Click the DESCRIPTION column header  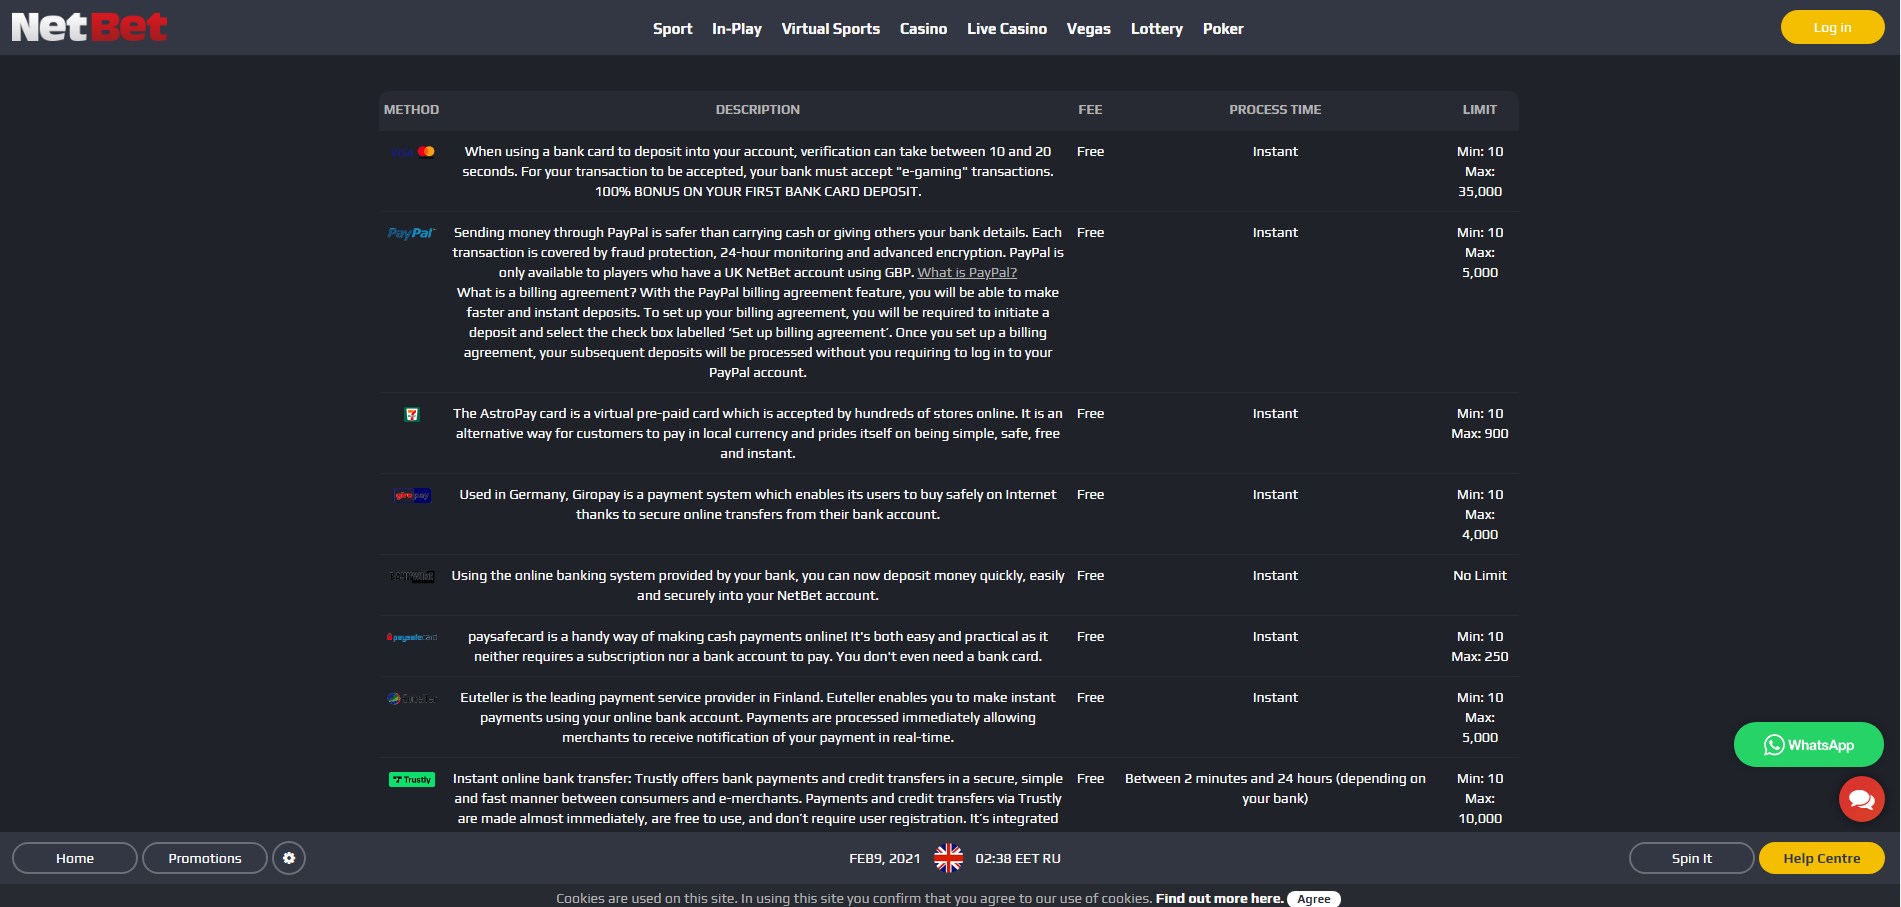[758, 110]
